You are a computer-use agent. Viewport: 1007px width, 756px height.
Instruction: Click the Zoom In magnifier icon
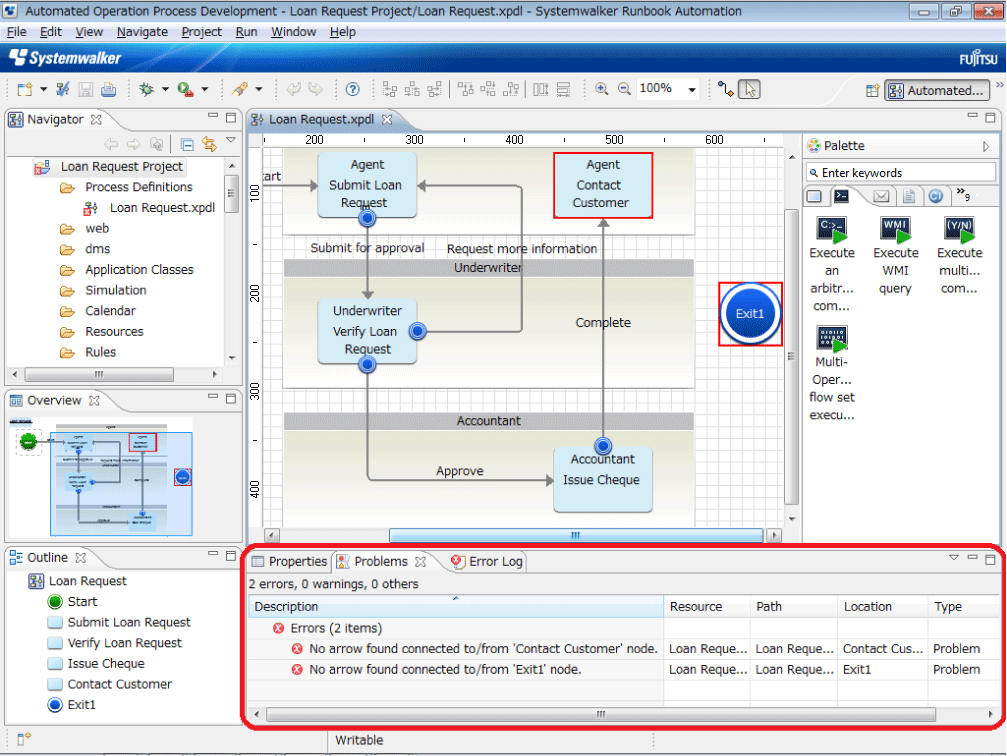(602, 89)
